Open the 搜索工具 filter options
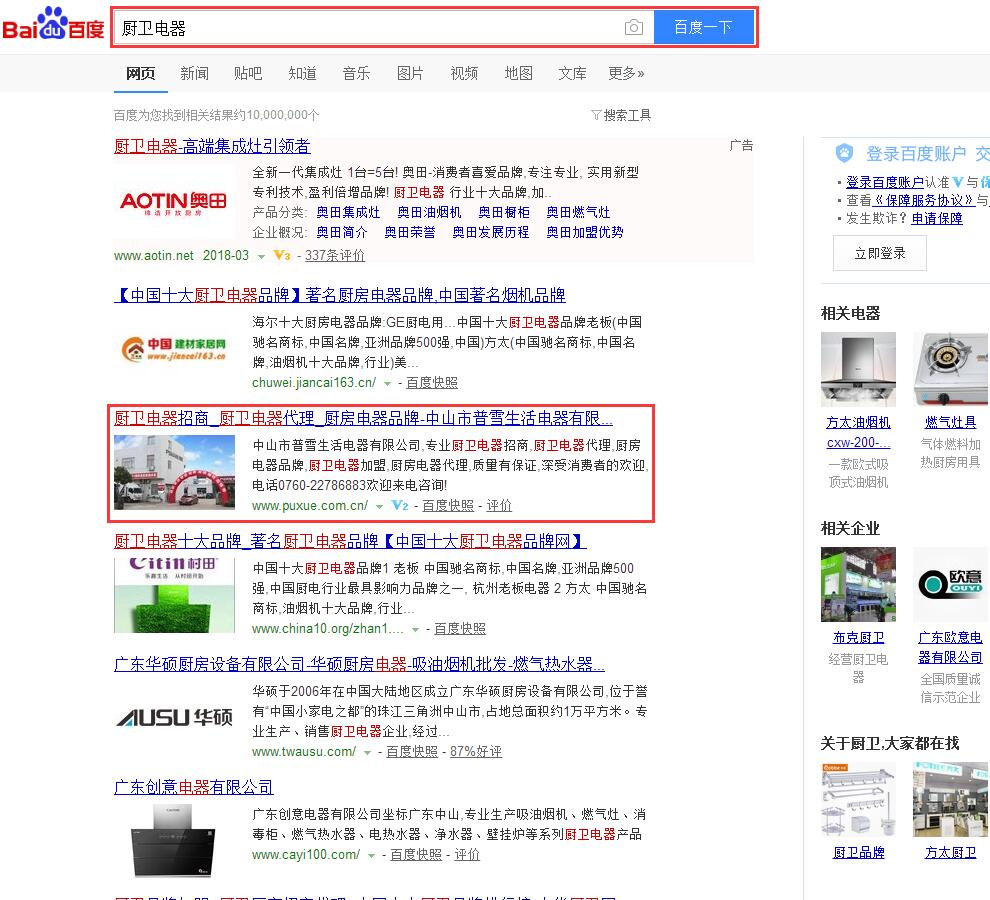Viewport: 990px width, 900px height. coord(621,115)
